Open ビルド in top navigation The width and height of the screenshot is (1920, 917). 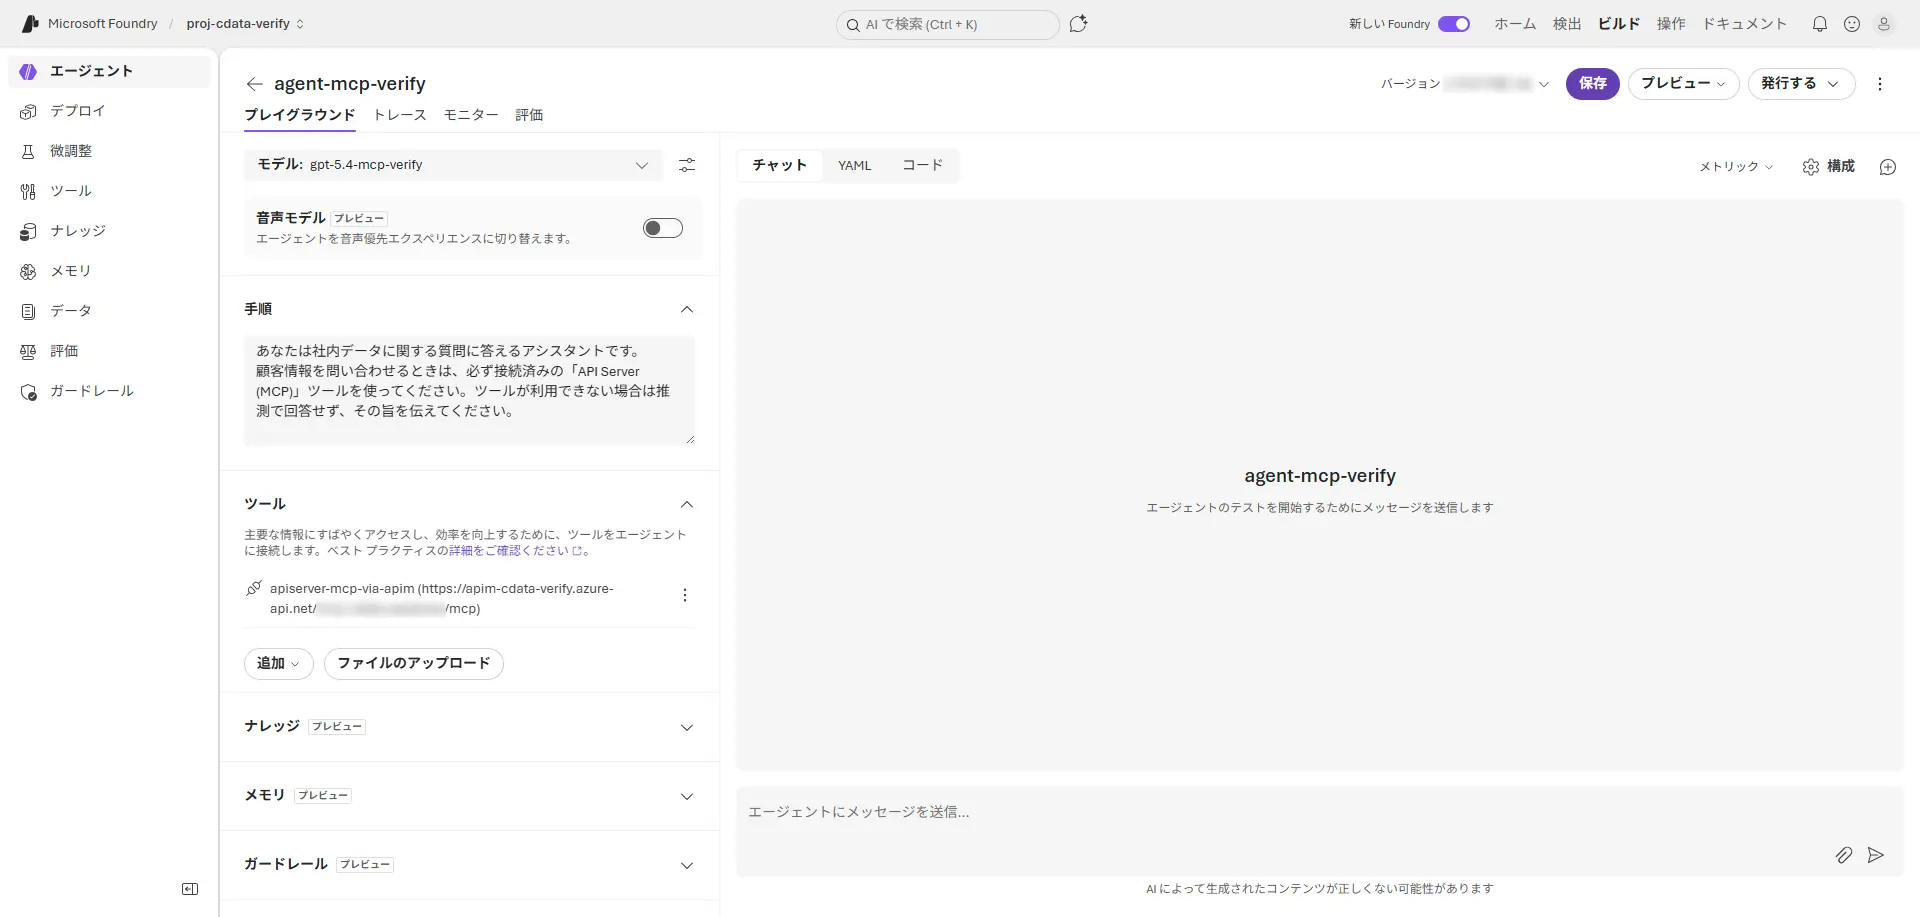coord(1619,24)
